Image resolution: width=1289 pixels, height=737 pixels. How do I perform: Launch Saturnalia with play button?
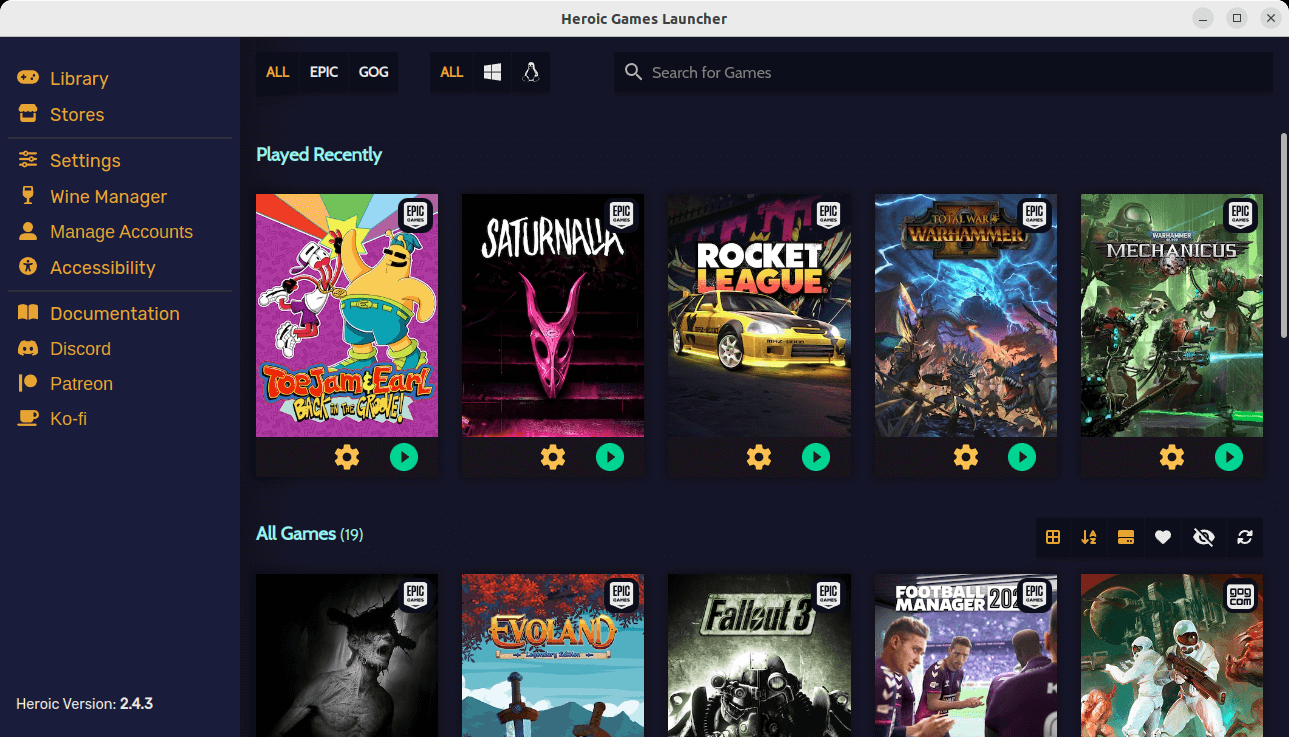click(610, 457)
